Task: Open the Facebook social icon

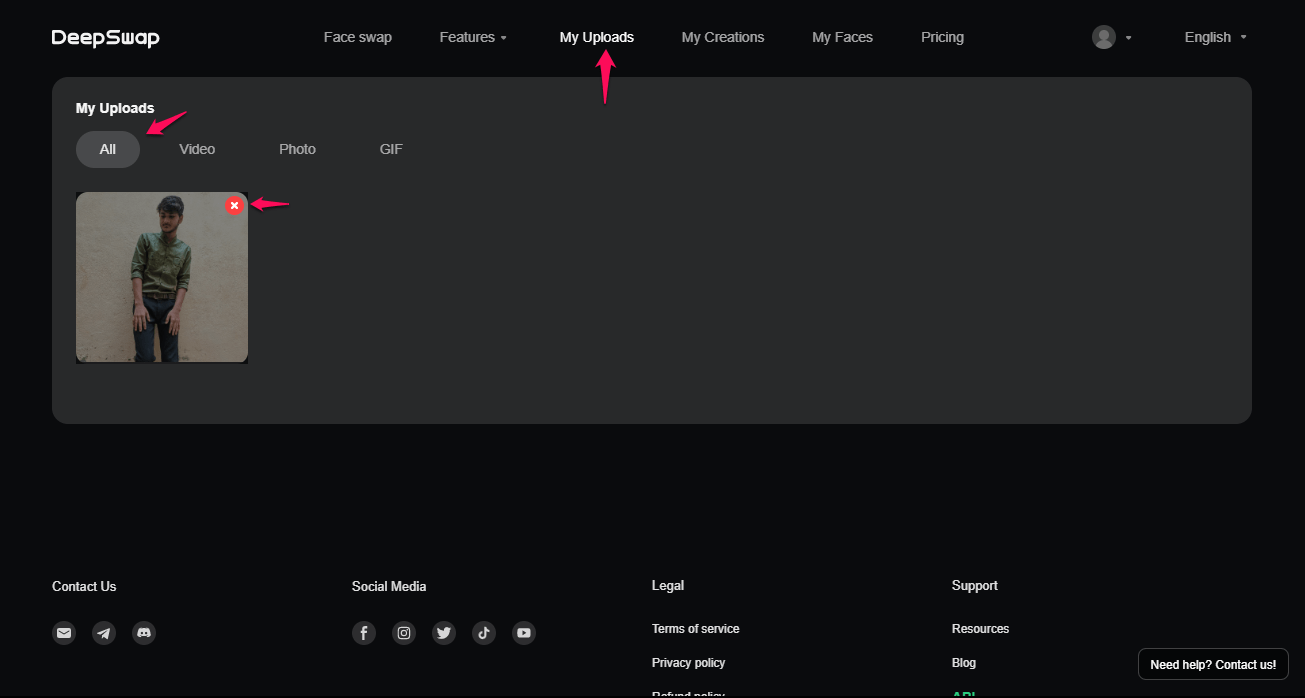Action: [363, 632]
